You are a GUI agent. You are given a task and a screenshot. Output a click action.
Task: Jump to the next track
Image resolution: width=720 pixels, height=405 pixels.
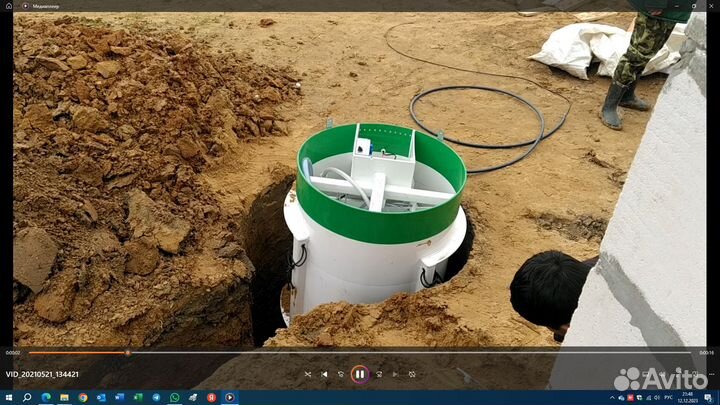(x=395, y=374)
